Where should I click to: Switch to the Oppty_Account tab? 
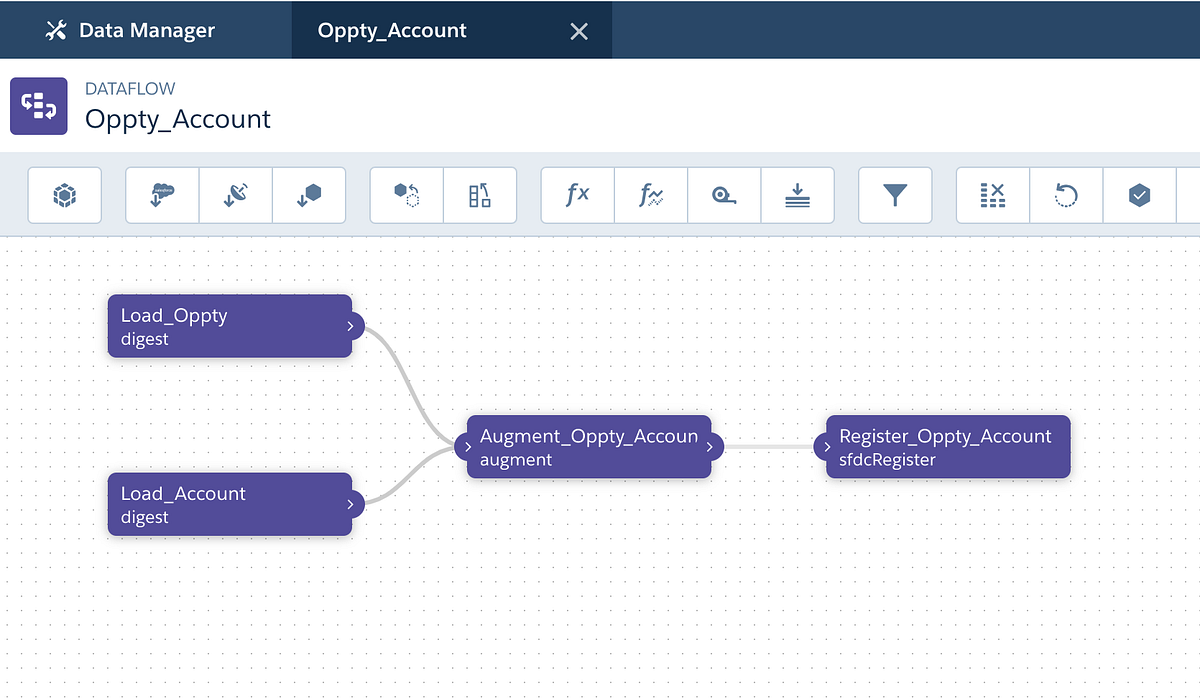coord(390,30)
